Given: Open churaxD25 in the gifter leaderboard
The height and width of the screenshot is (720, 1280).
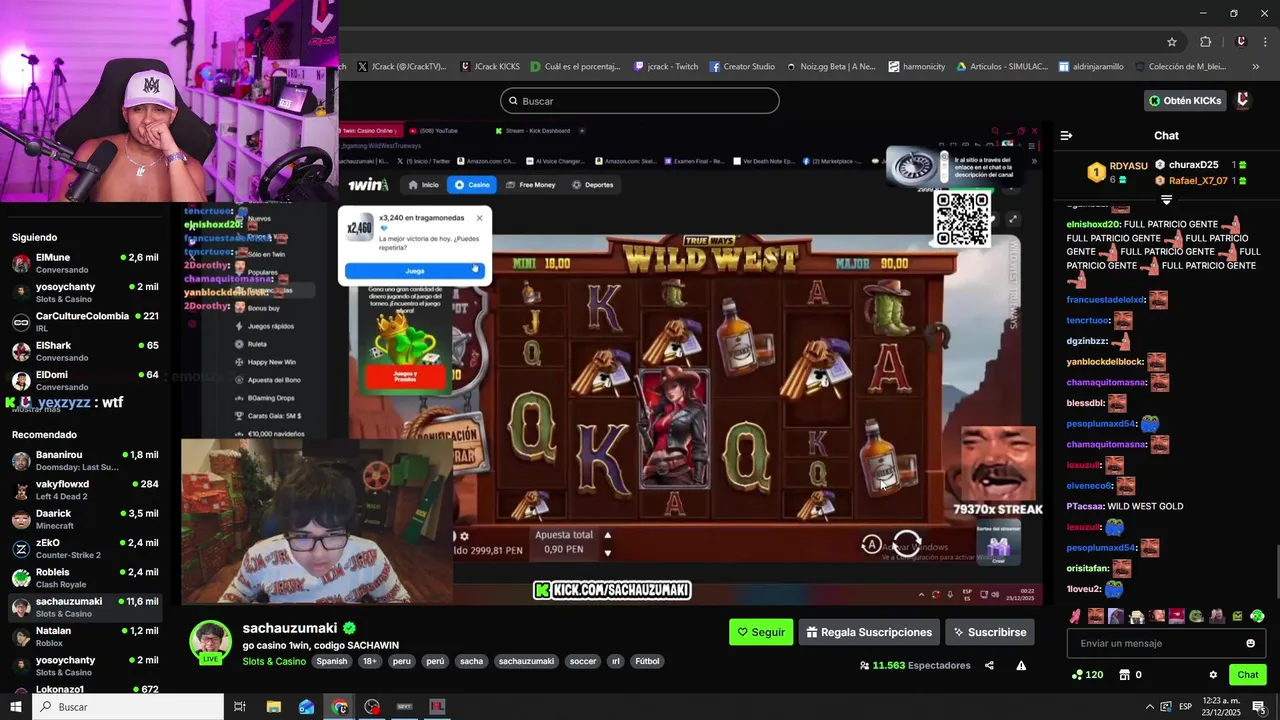Looking at the screenshot, I should pos(1193,165).
